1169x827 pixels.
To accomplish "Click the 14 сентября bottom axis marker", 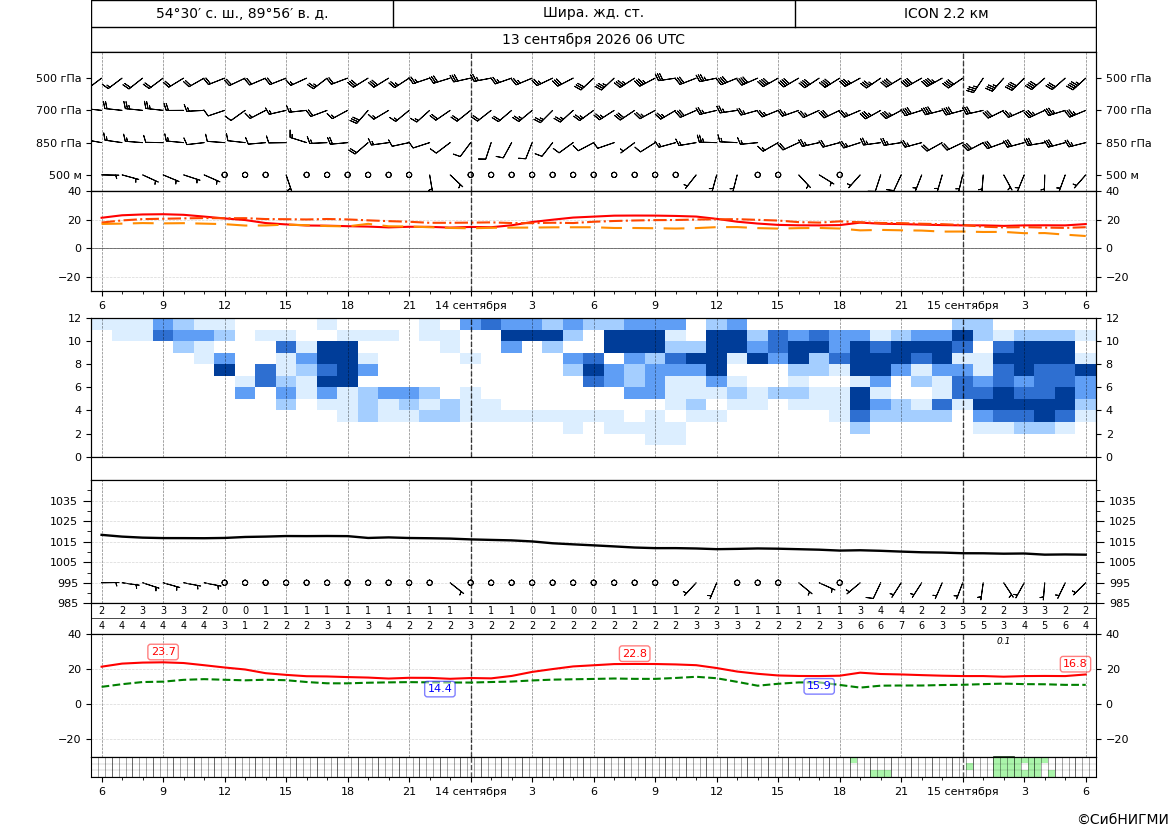I will (470, 791).
